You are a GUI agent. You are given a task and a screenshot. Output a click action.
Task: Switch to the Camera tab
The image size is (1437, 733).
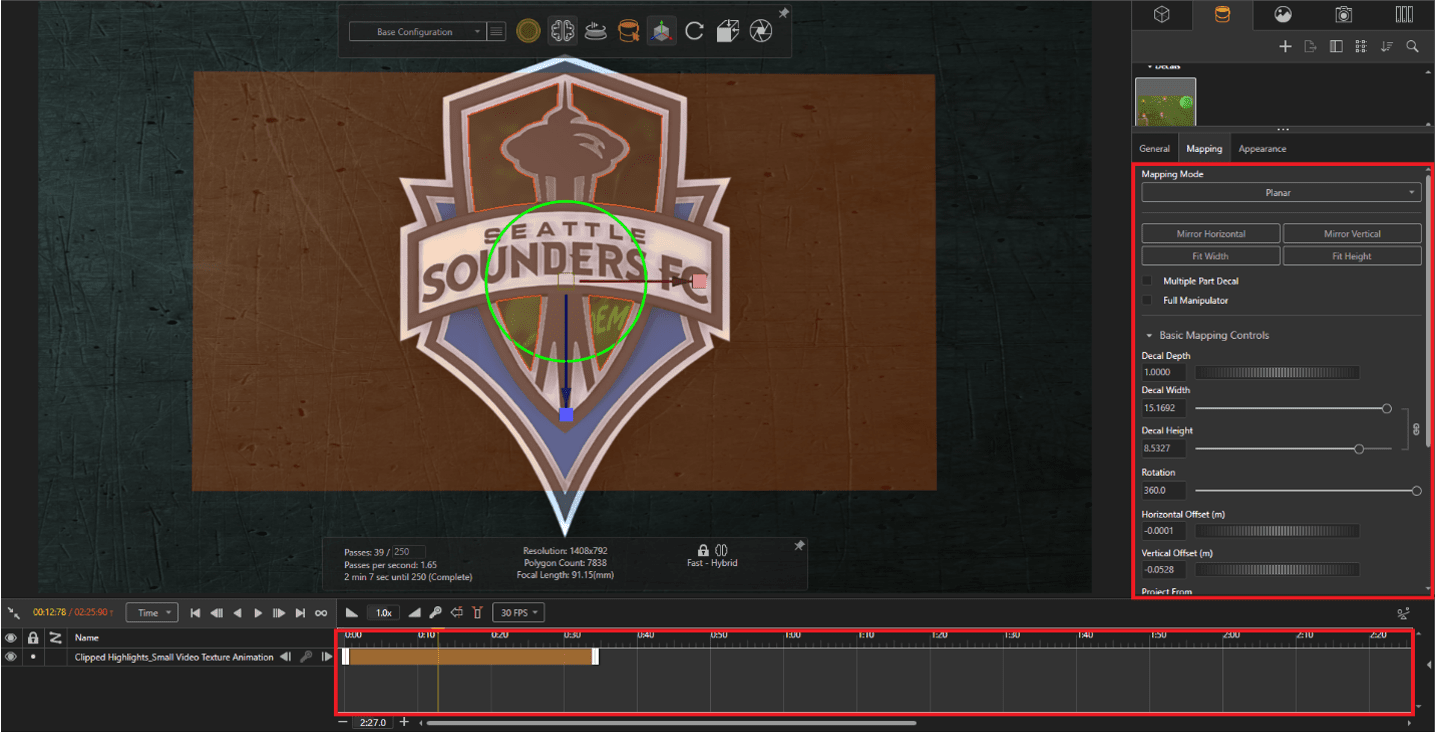tap(1344, 14)
